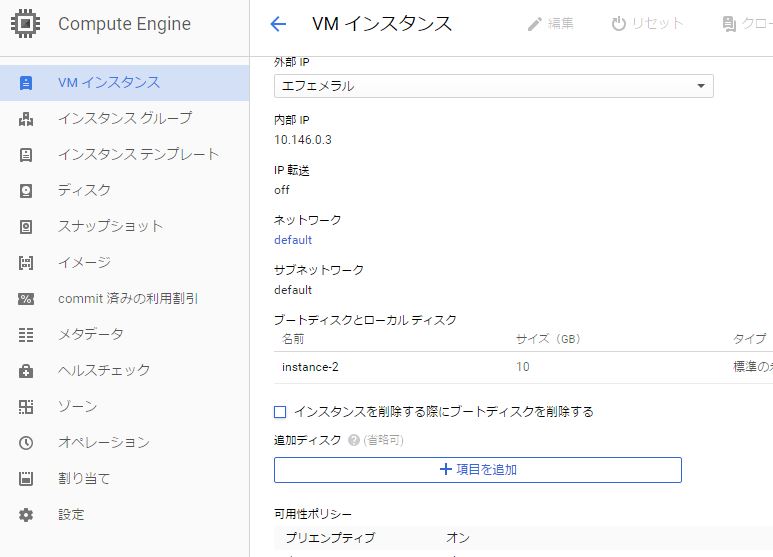Click the リセット button label
The height and width of the screenshot is (557, 773).
657,24
